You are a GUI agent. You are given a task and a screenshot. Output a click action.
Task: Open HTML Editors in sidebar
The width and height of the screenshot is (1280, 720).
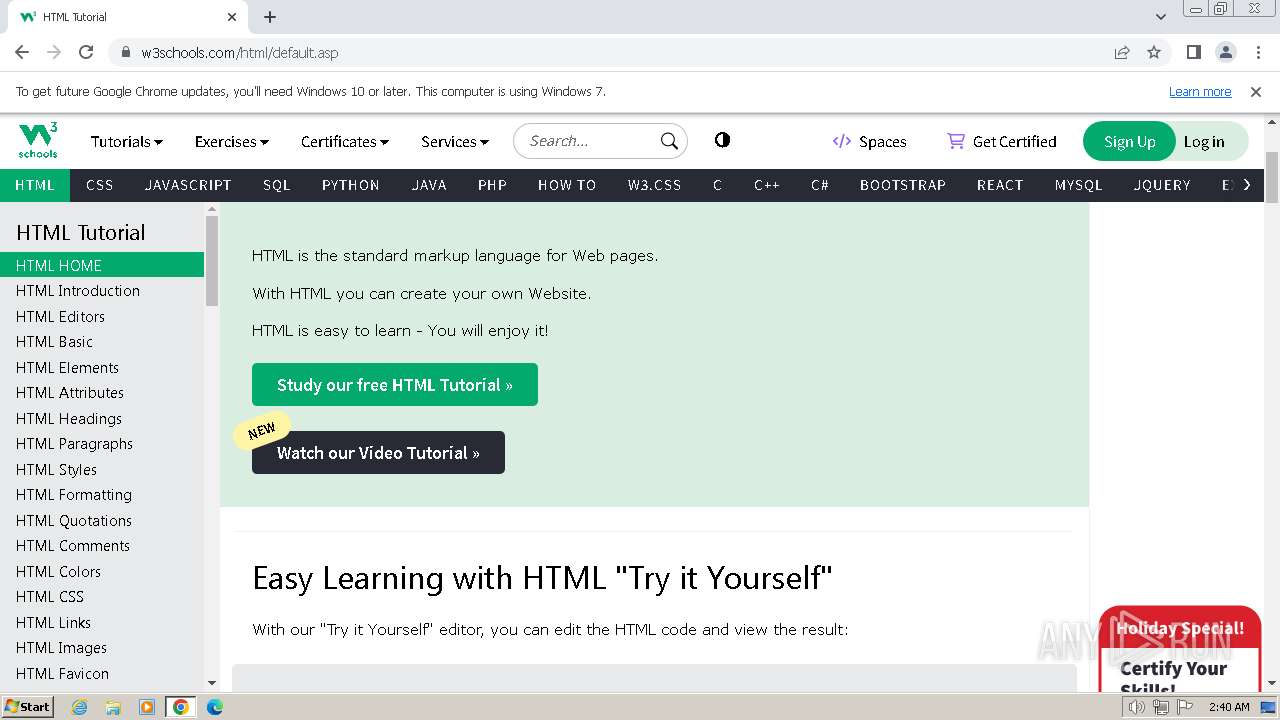click(x=102, y=316)
